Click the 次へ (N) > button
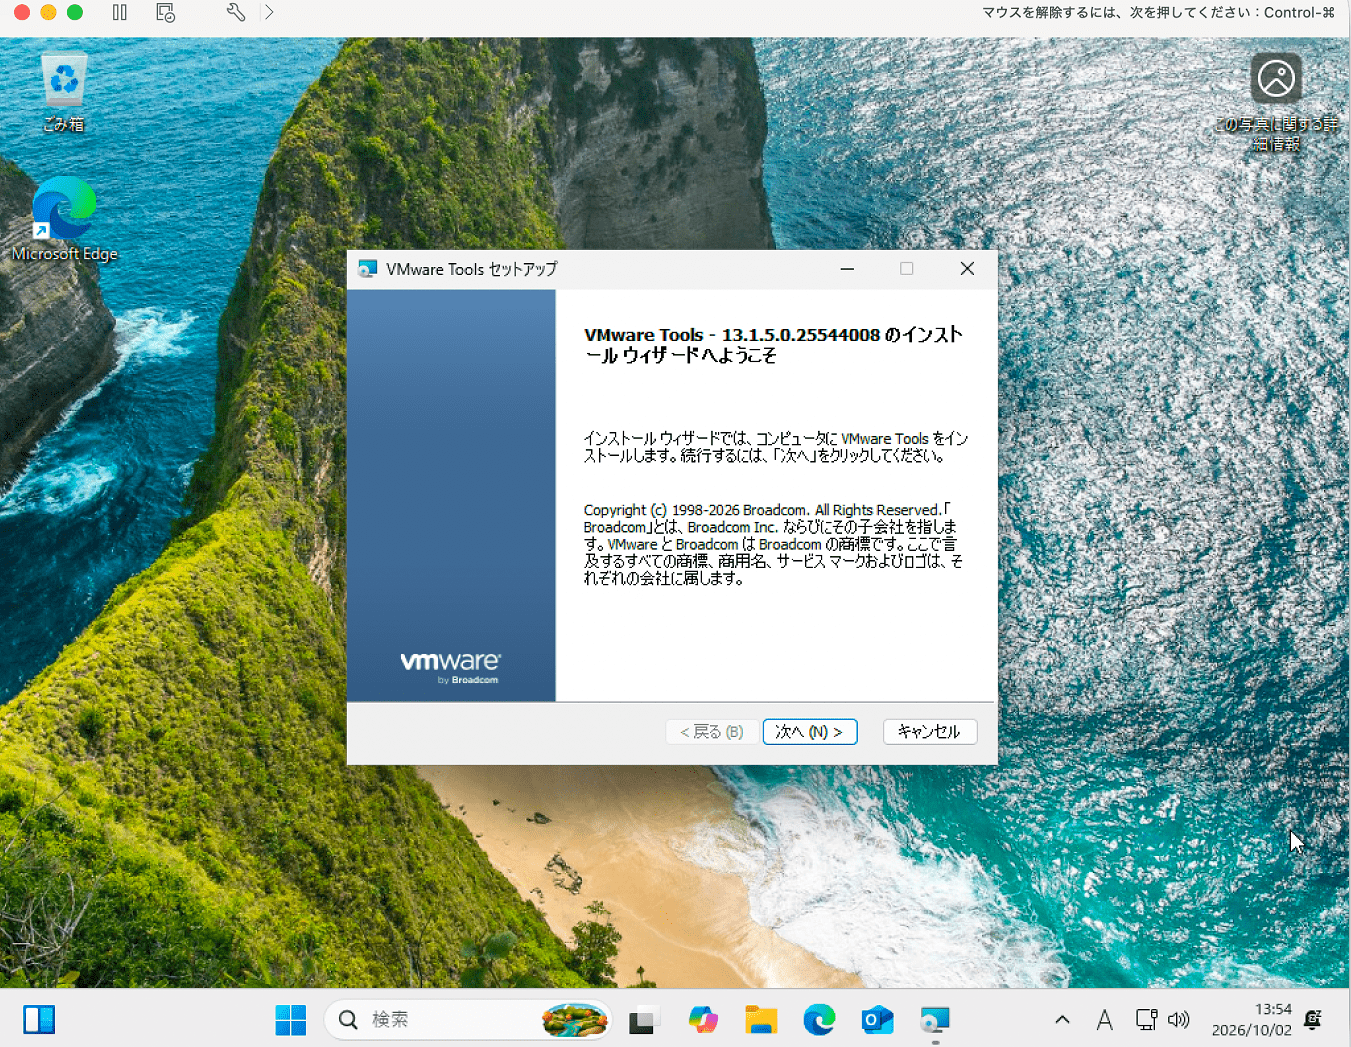The width and height of the screenshot is (1351, 1047). (809, 732)
